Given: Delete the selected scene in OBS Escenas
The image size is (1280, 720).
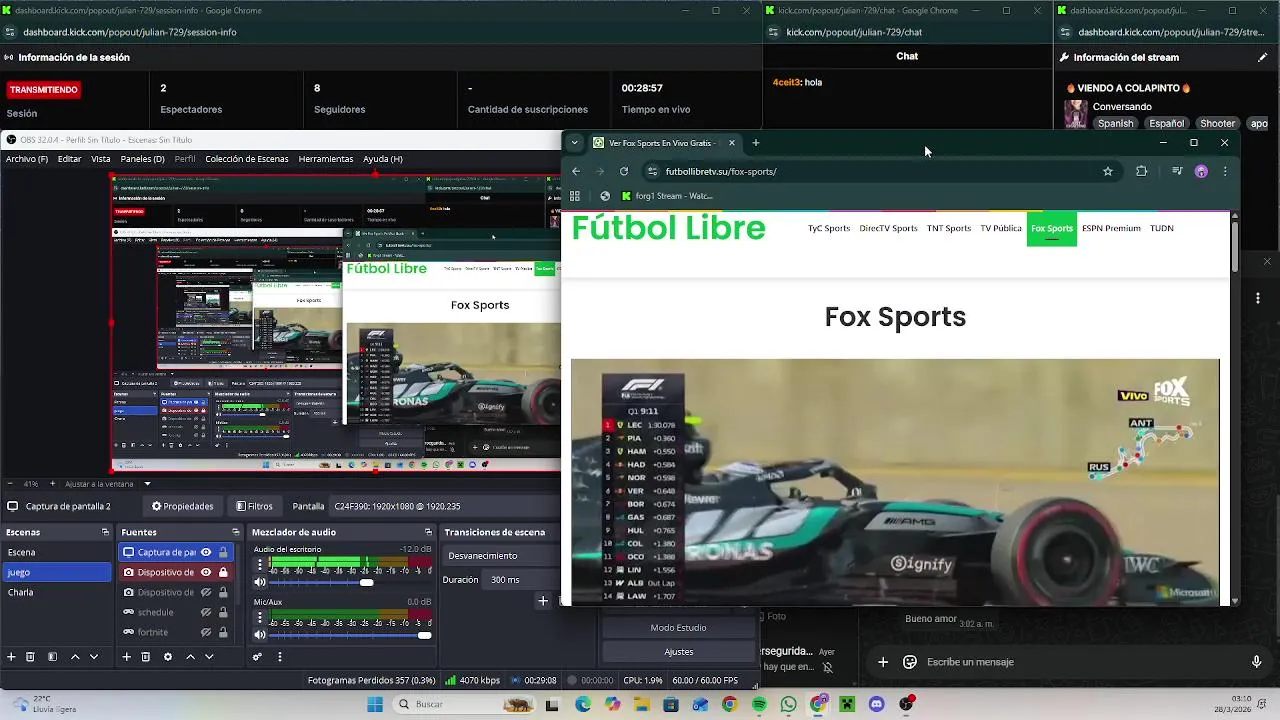Looking at the screenshot, I should tap(30, 657).
